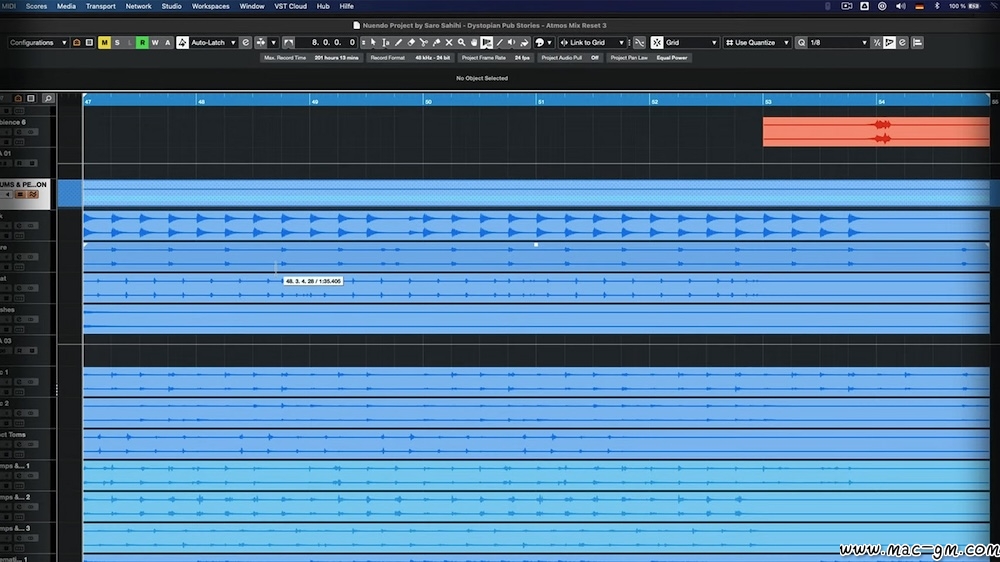
Task: Click the iterative quantize slash icon
Action: pos(877,43)
